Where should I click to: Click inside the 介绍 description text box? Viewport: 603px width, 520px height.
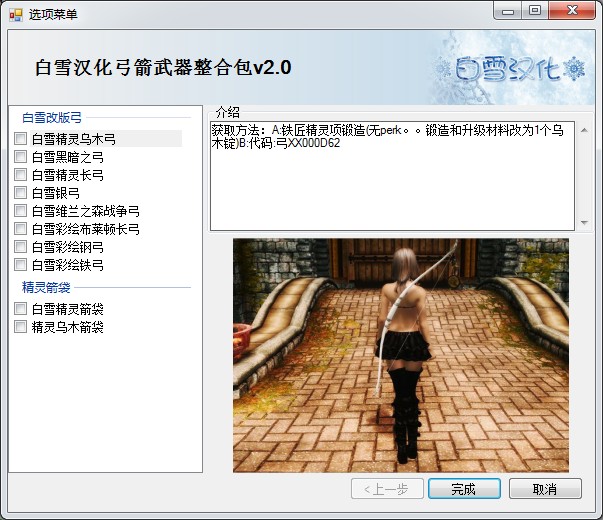(x=392, y=176)
